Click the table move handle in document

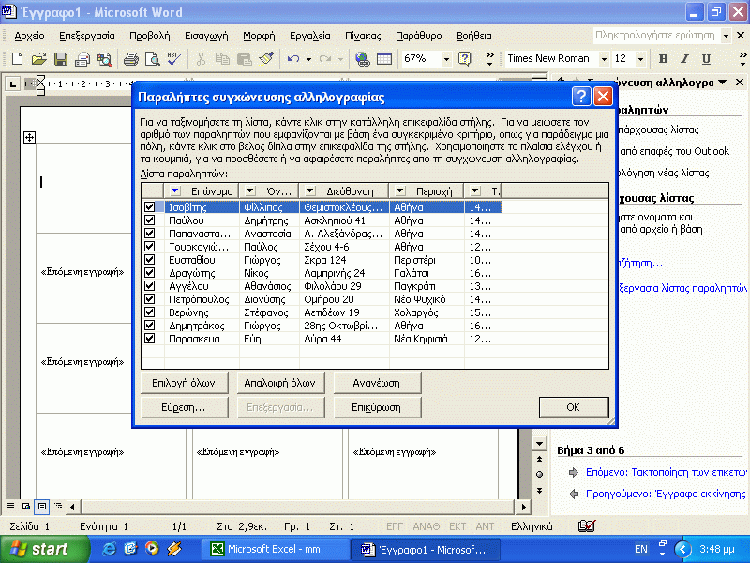click(29, 138)
